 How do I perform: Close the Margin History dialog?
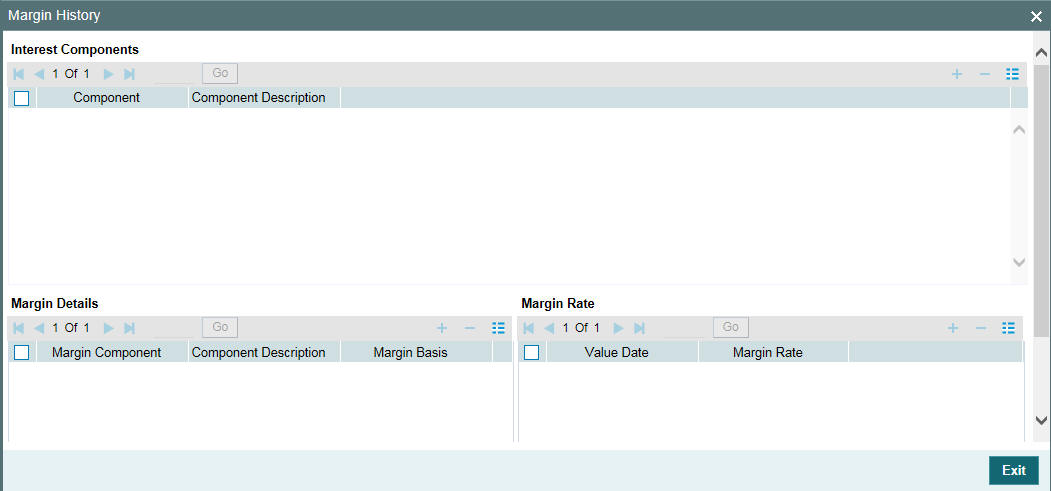click(1036, 17)
